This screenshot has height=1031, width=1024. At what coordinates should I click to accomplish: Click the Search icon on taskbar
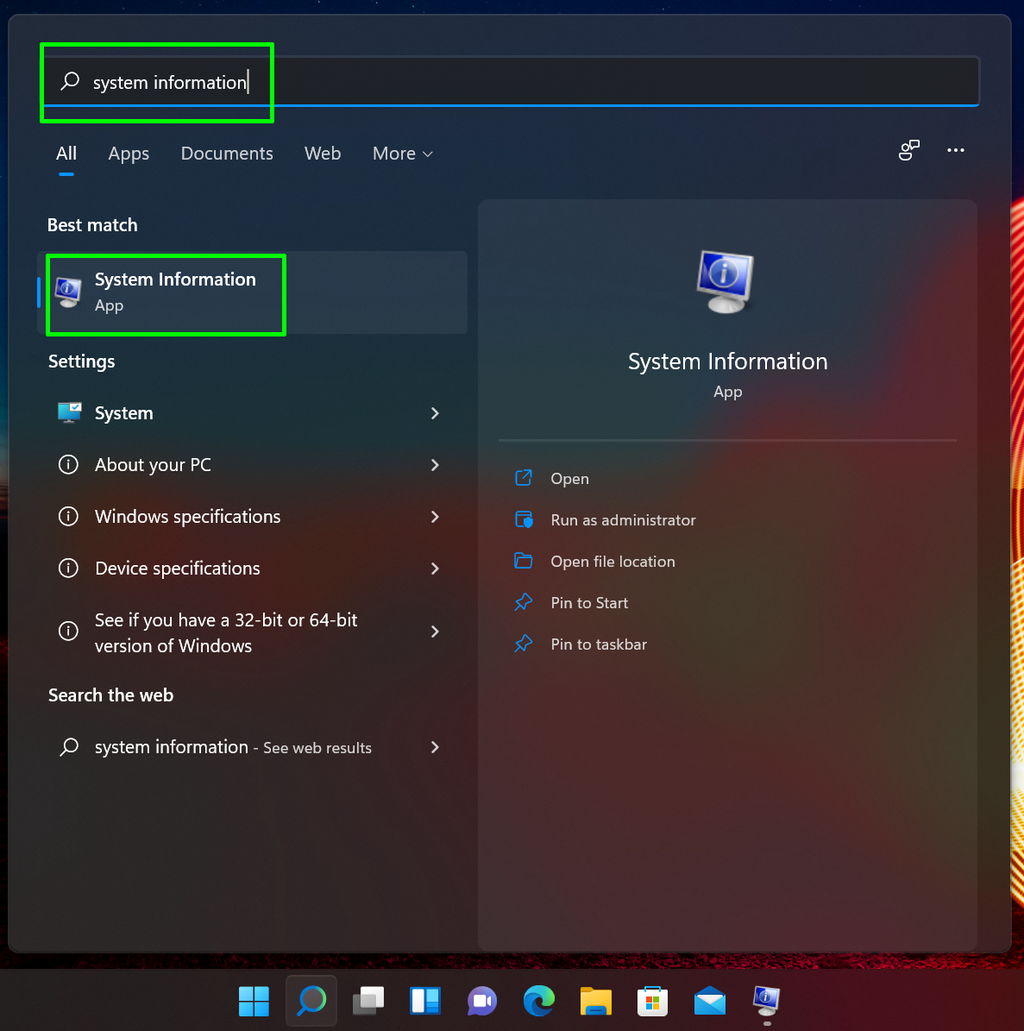click(311, 1001)
